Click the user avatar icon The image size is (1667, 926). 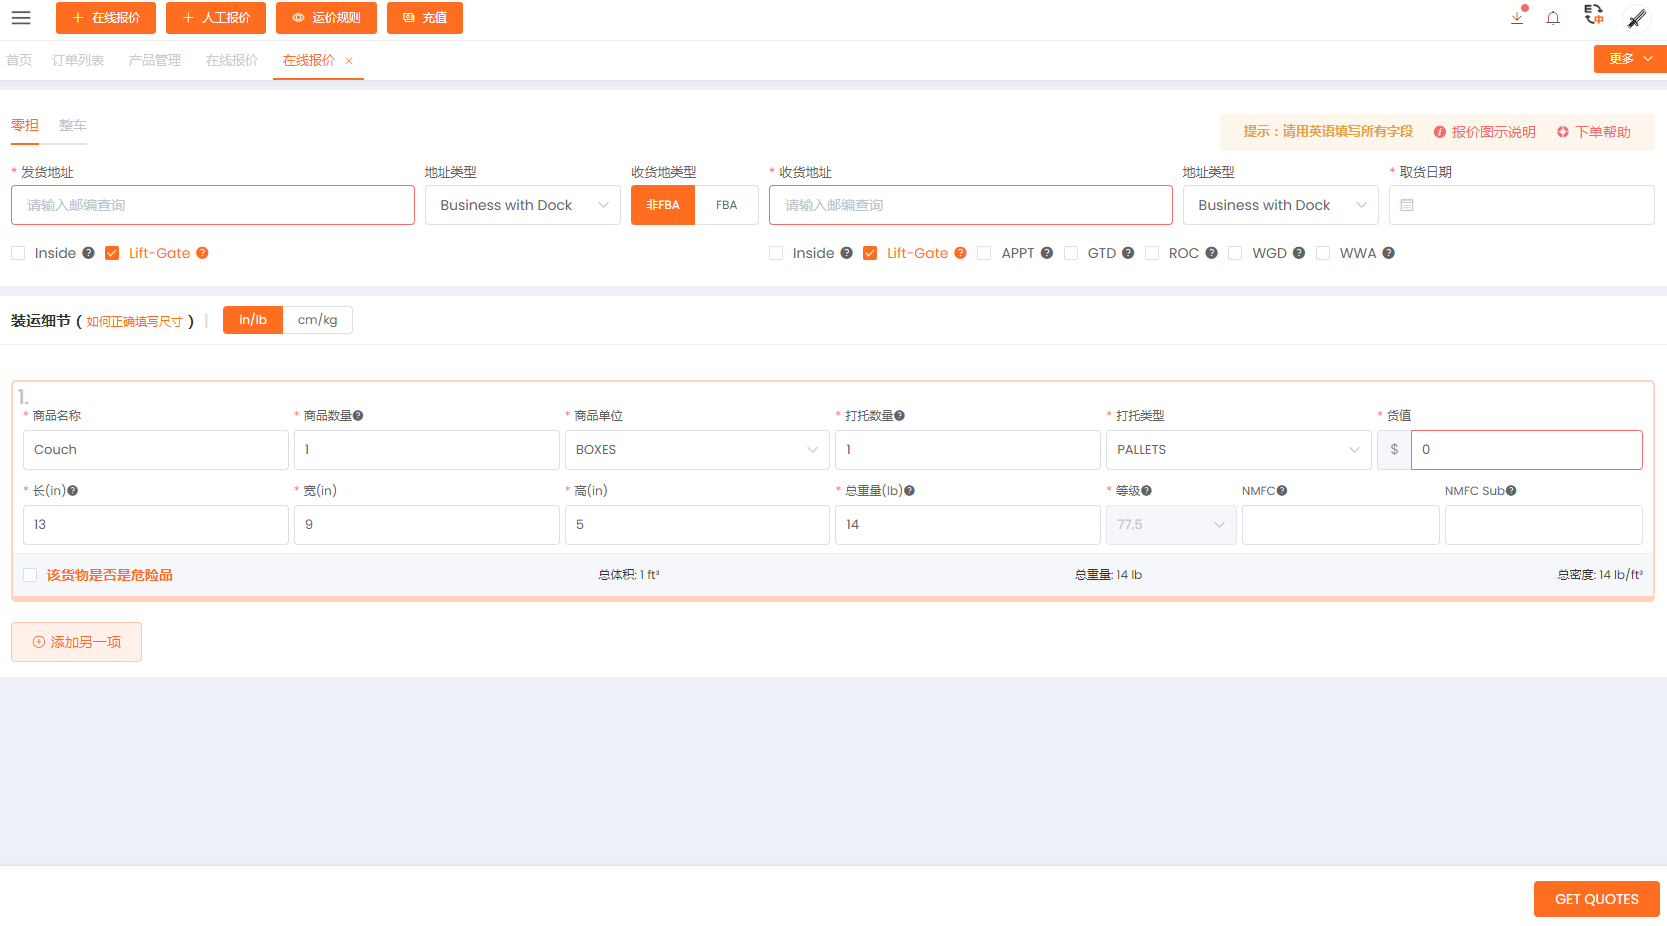tap(1637, 18)
